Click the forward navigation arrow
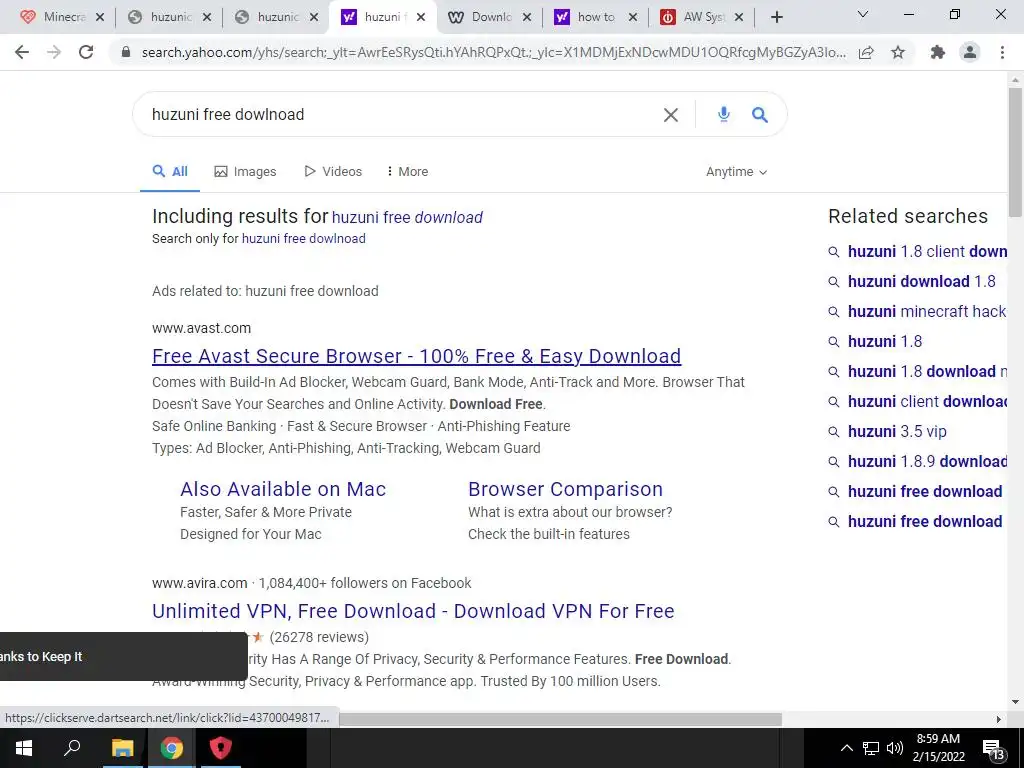This screenshot has width=1024, height=768. click(x=54, y=52)
